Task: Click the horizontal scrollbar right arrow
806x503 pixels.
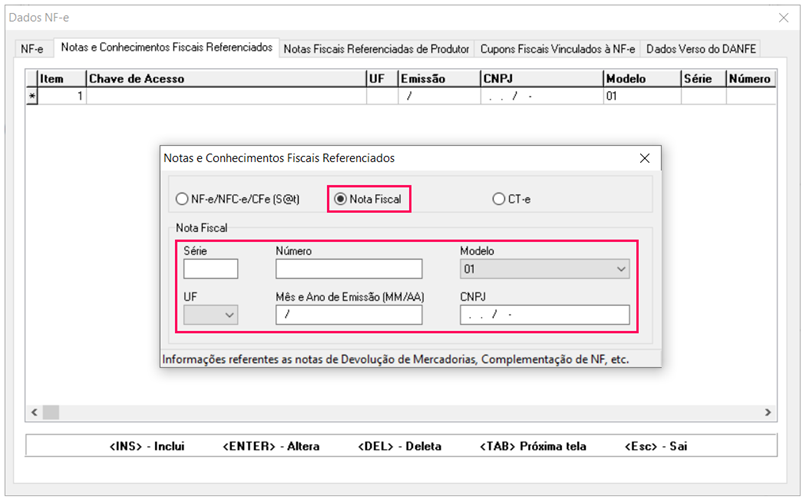Action: [x=768, y=412]
